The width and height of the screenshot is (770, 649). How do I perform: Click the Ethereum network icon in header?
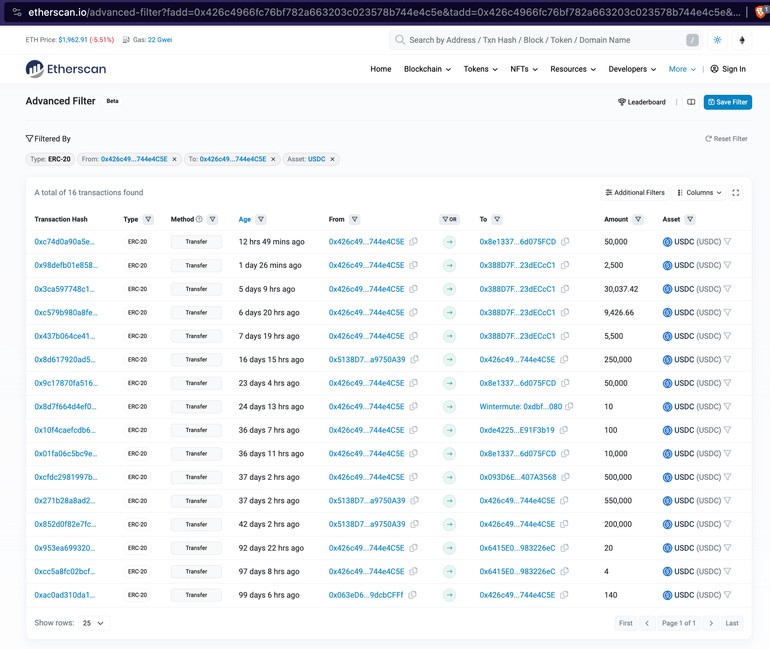742,40
